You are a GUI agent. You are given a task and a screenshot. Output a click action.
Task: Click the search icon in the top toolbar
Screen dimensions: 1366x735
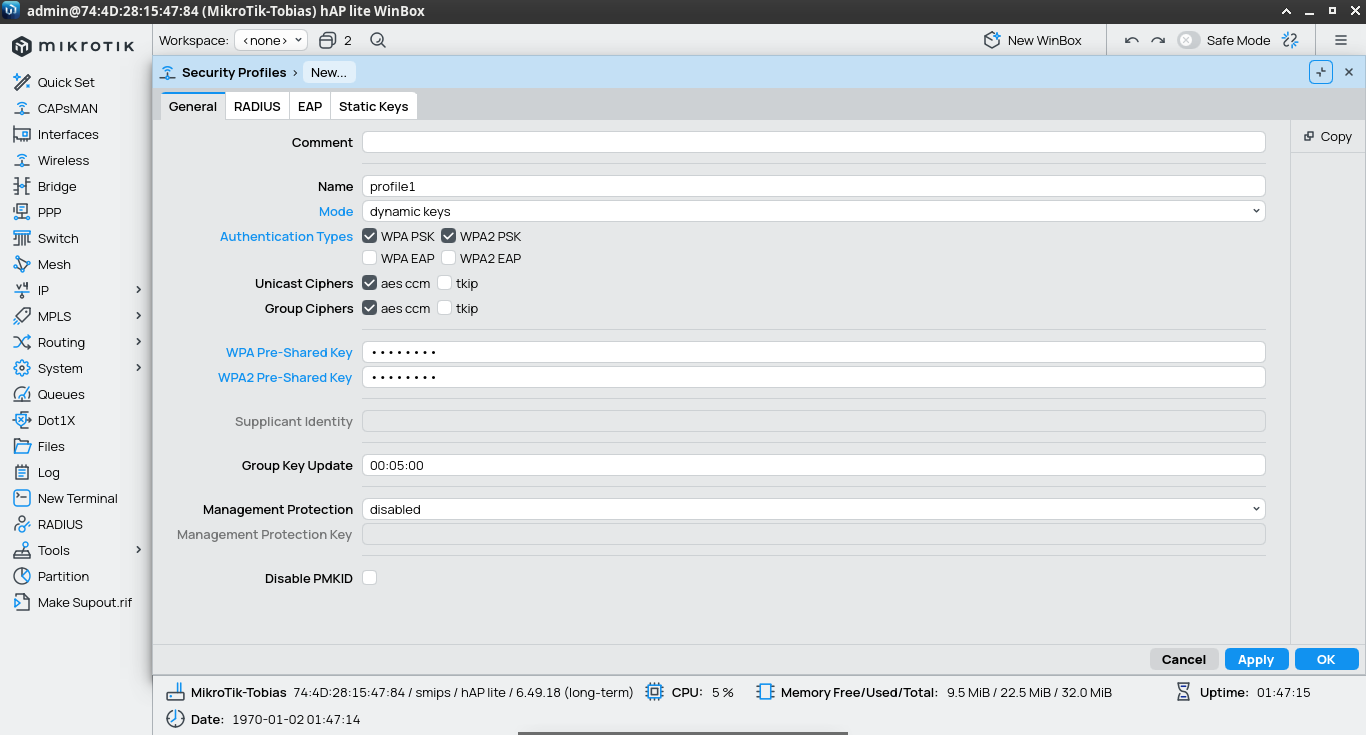pyautogui.click(x=378, y=41)
